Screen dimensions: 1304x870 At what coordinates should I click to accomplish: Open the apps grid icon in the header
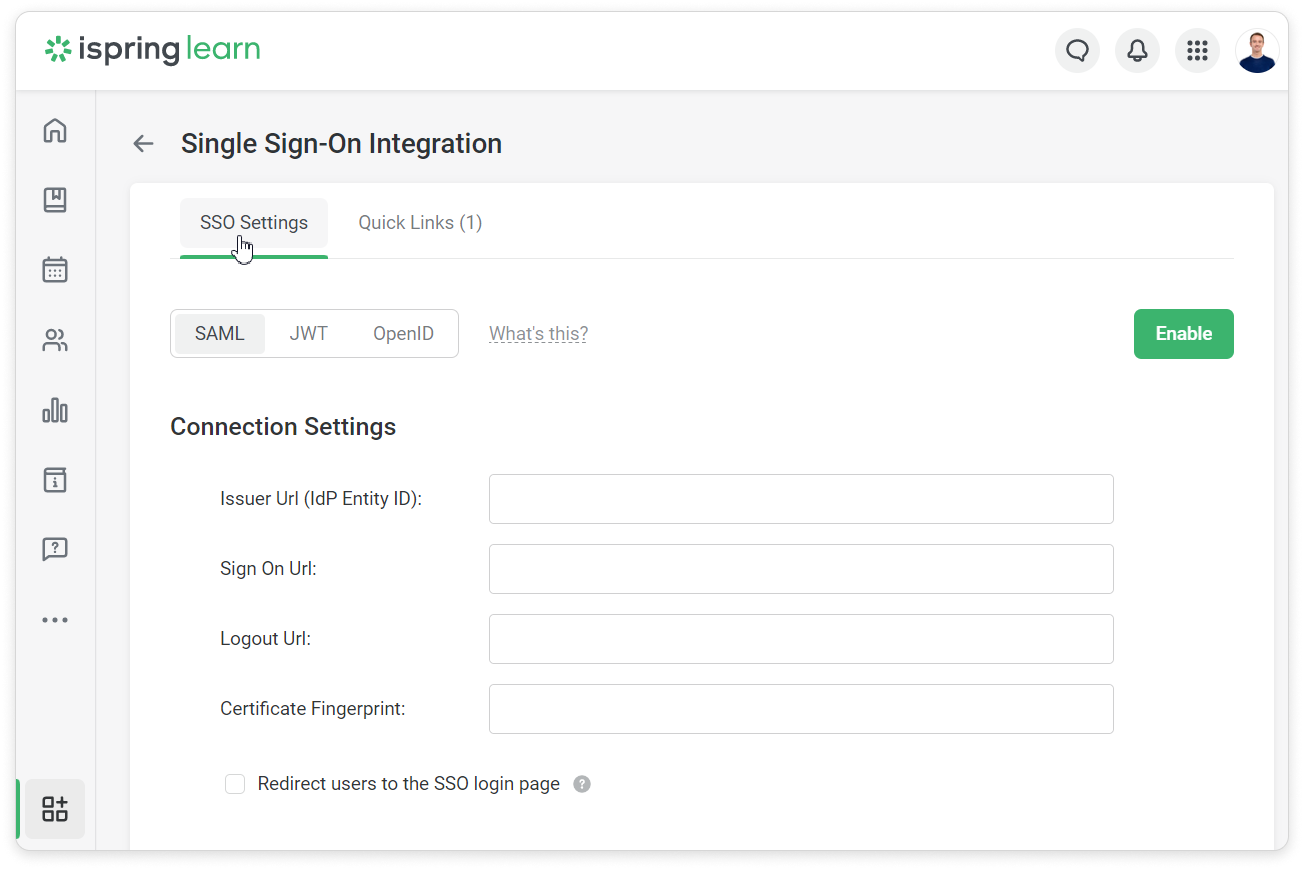point(1197,50)
